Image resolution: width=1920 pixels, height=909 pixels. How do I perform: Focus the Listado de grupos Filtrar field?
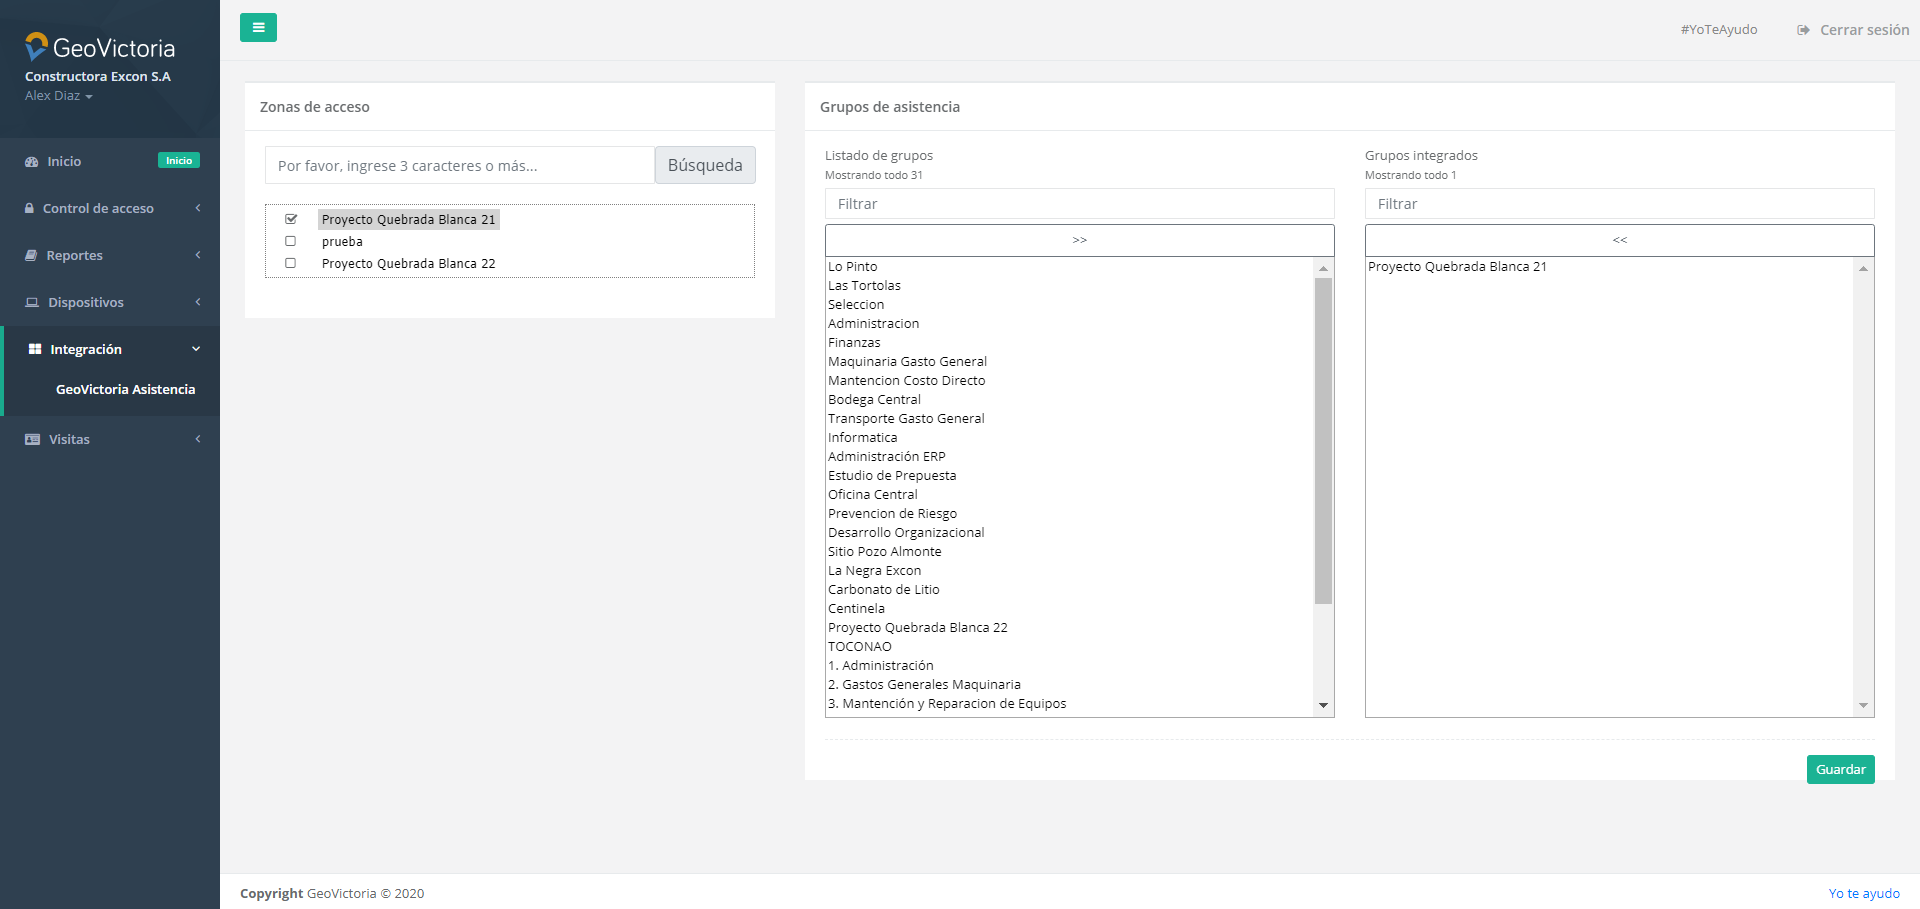(1079, 204)
